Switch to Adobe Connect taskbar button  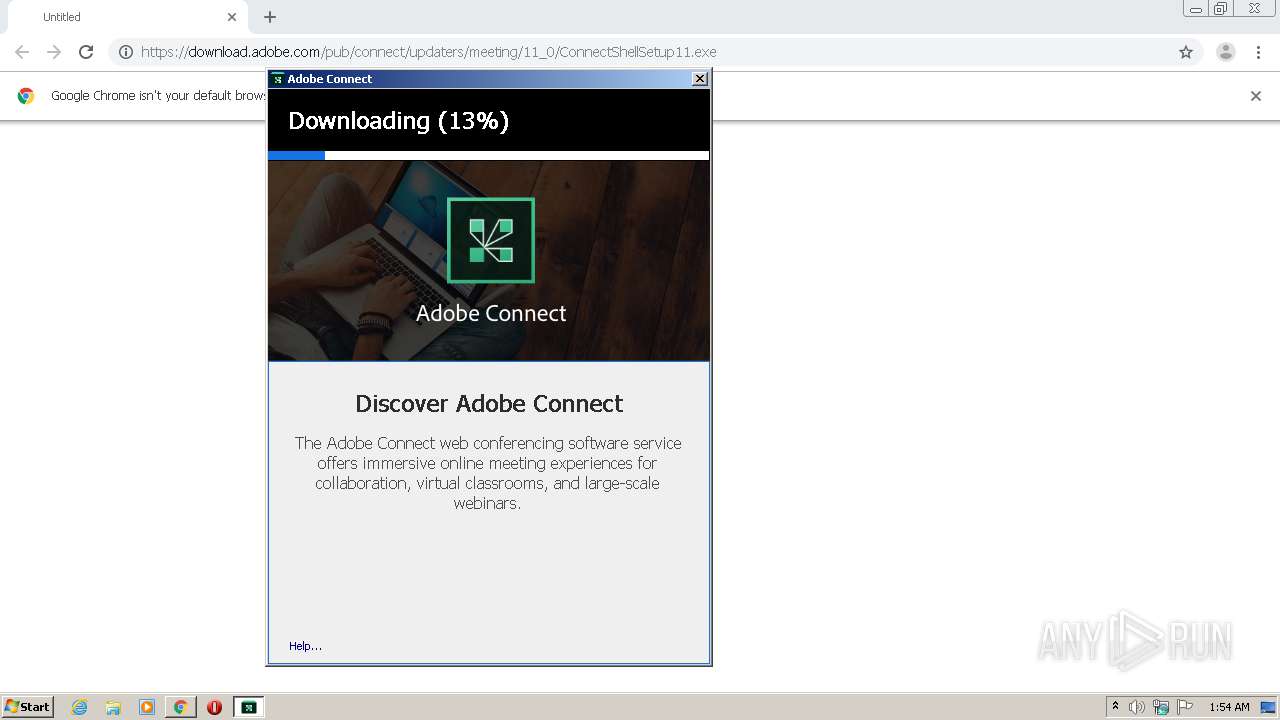click(x=249, y=707)
